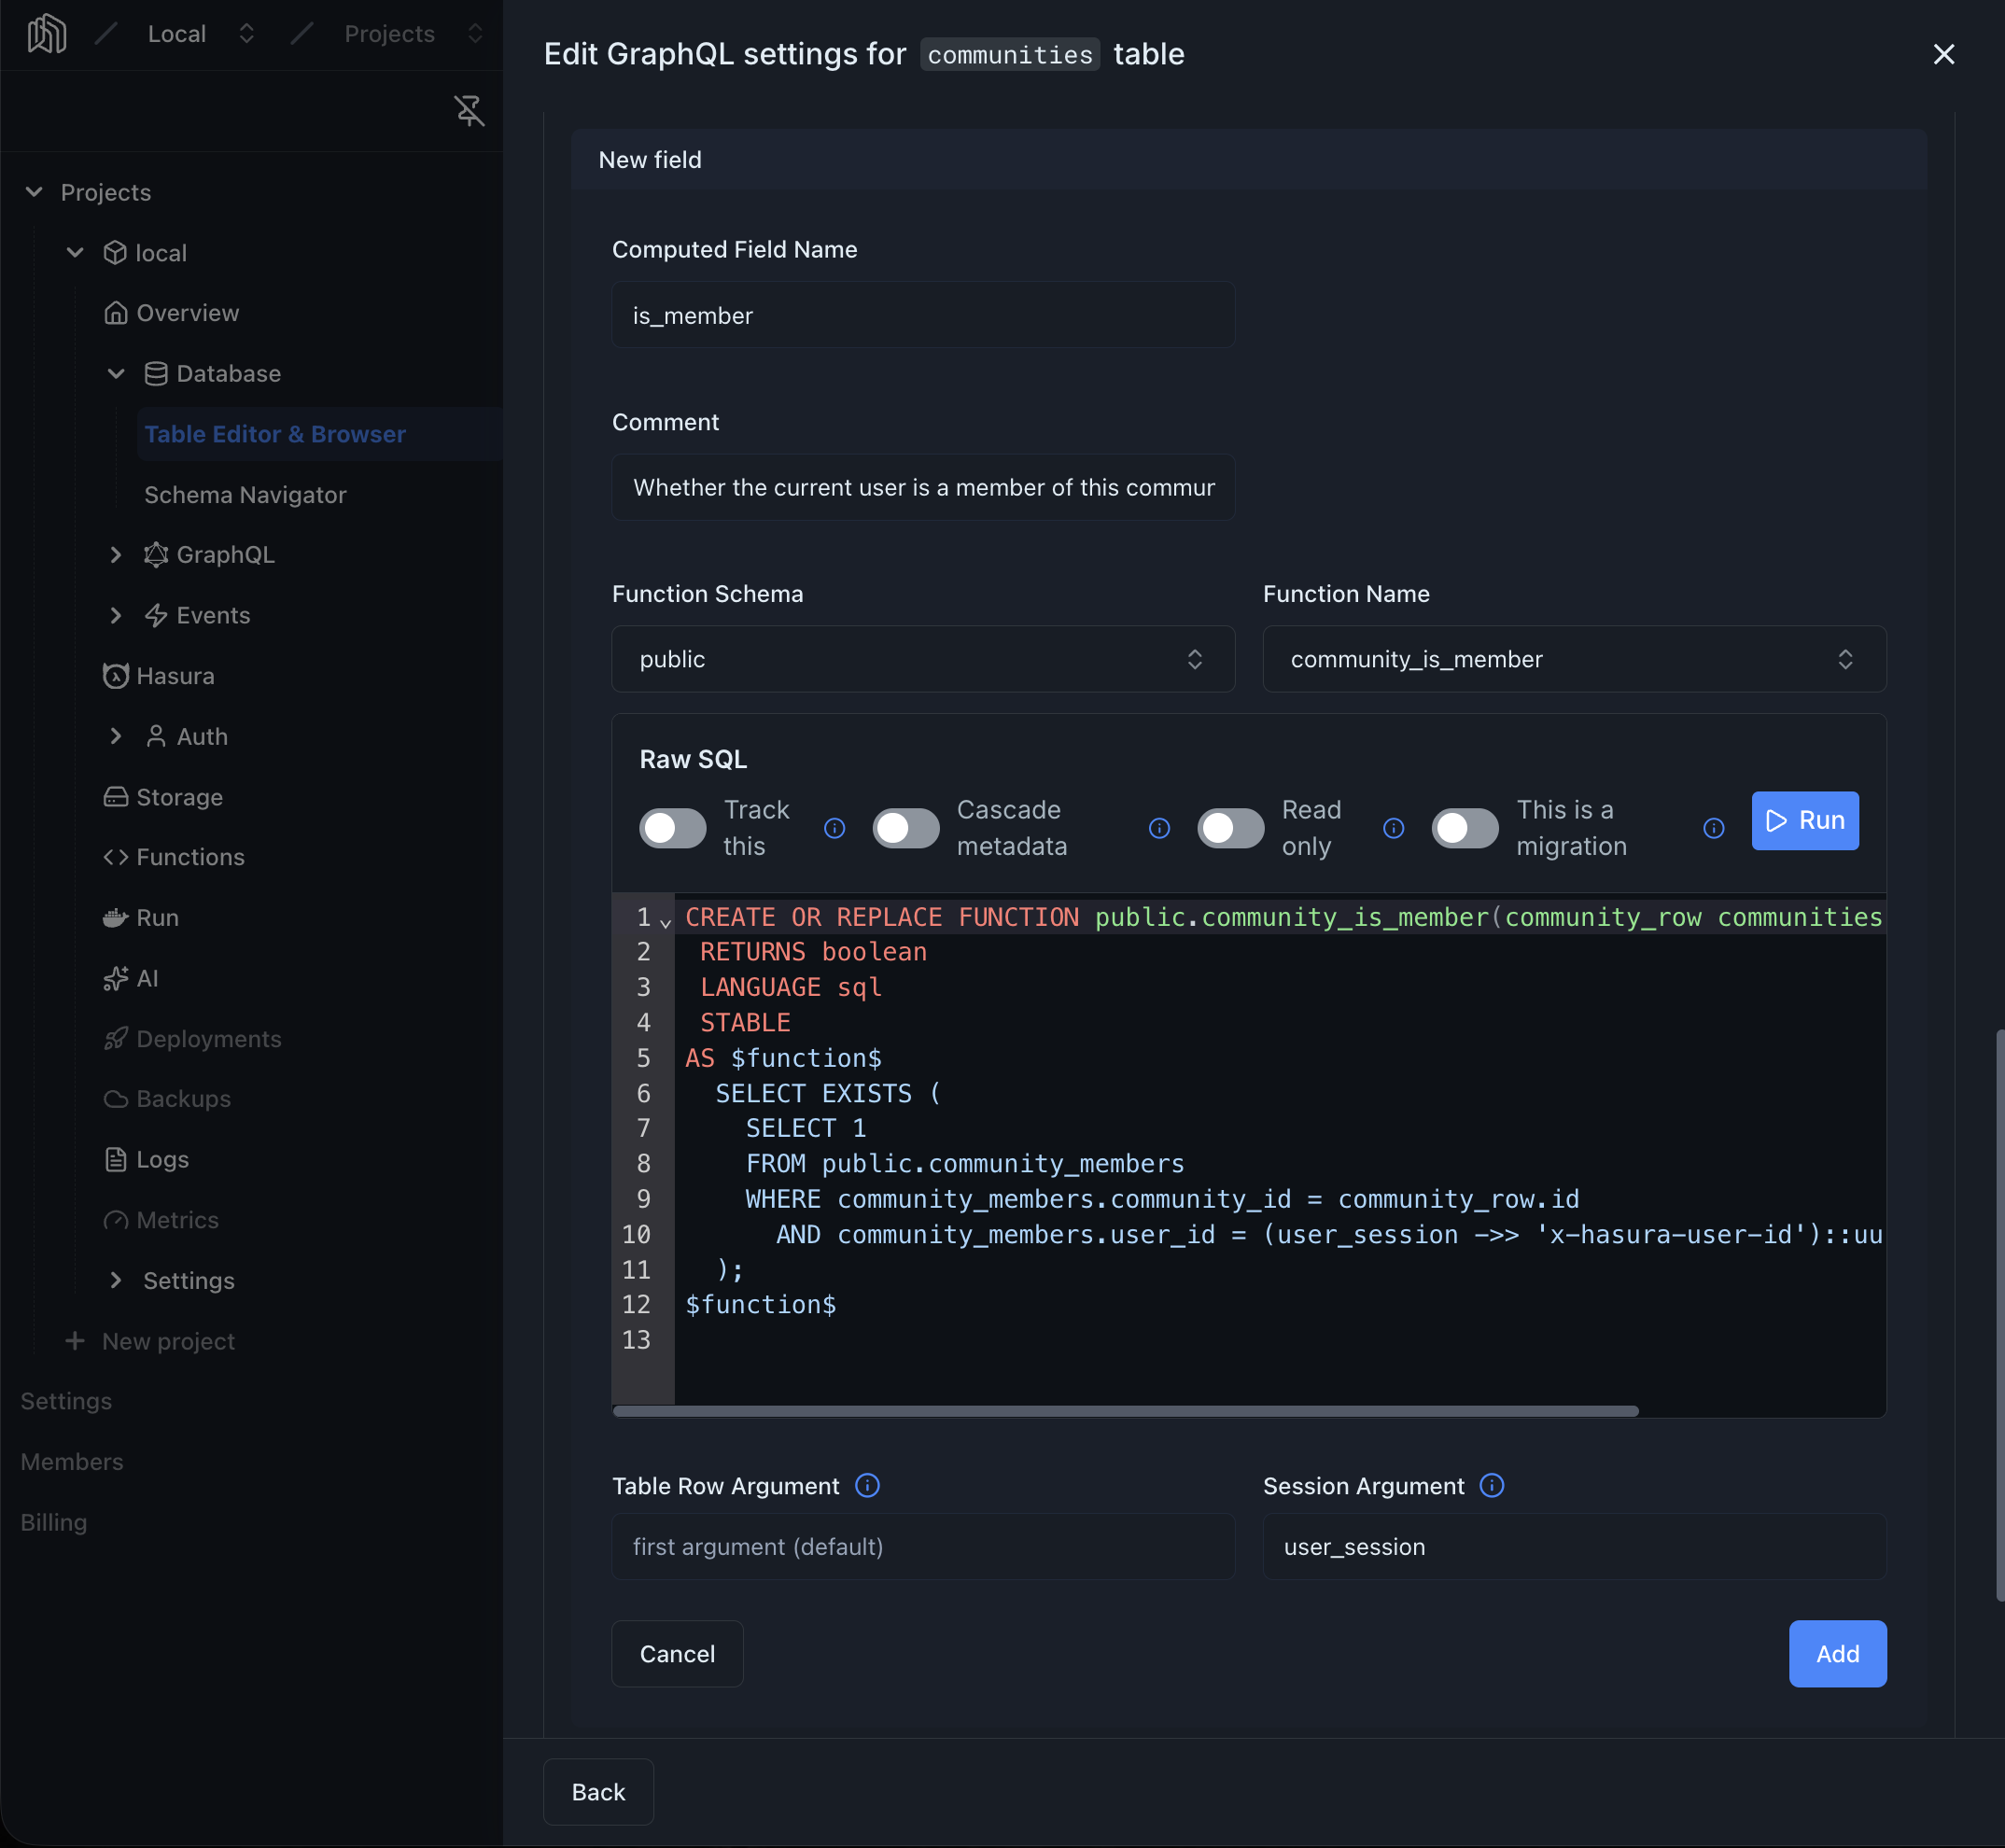Enable the This is a migration switch
Image resolution: width=2005 pixels, height=1848 pixels.
[1465, 828]
